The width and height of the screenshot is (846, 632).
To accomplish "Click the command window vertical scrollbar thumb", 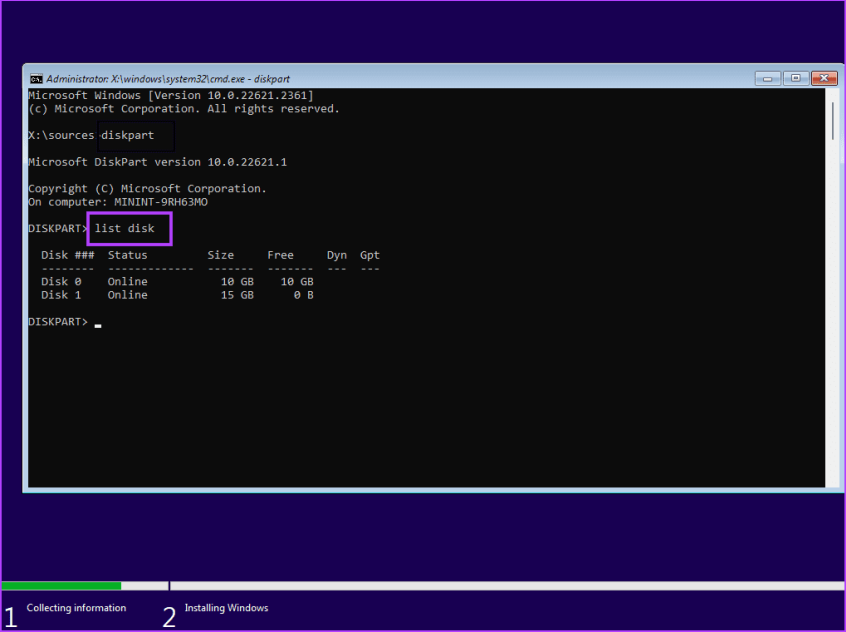I will (833, 120).
